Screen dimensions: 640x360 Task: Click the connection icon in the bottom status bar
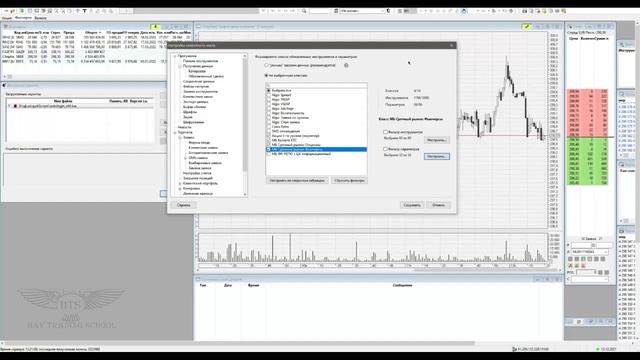(514, 349)
